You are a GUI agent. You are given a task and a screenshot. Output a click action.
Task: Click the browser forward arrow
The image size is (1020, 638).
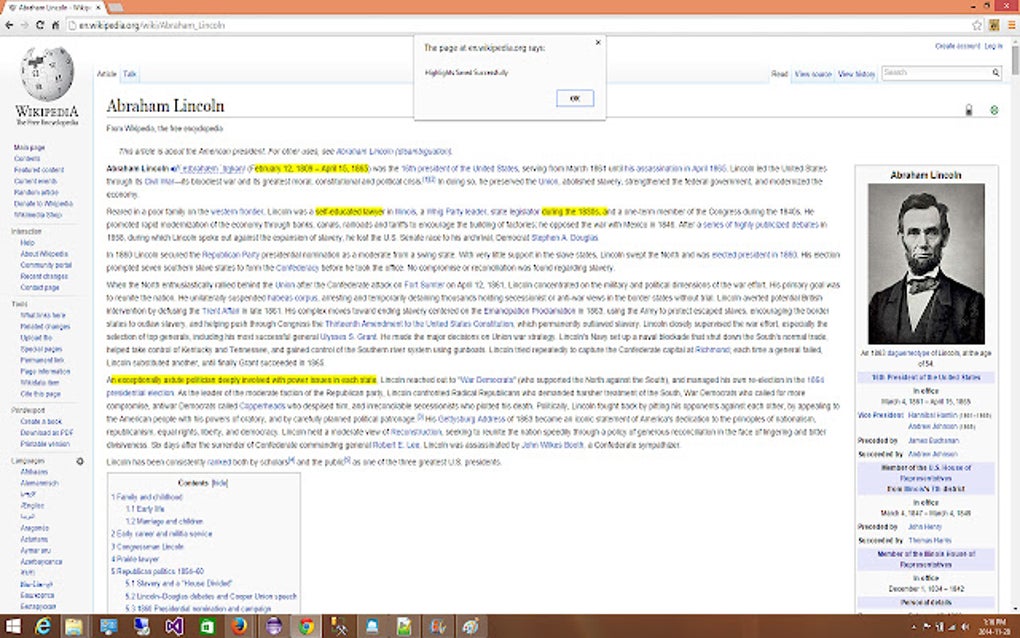click(24, 25)
